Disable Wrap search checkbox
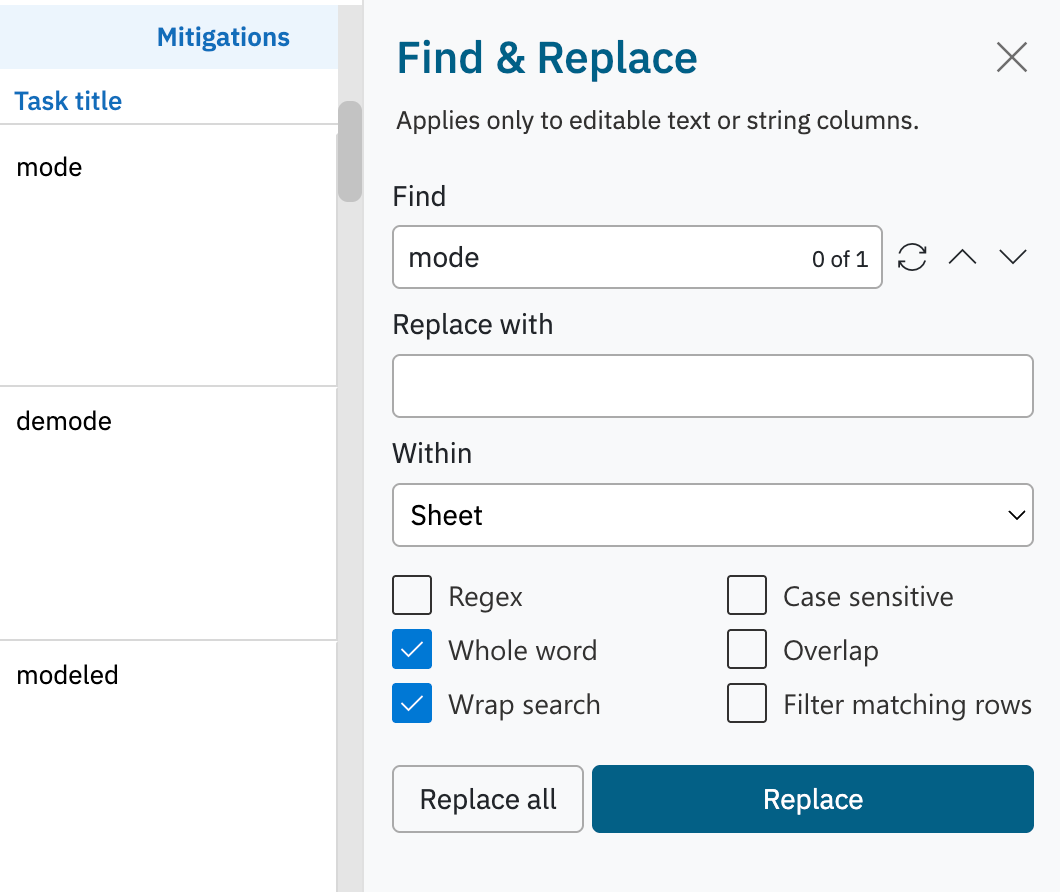 [412, 704]
